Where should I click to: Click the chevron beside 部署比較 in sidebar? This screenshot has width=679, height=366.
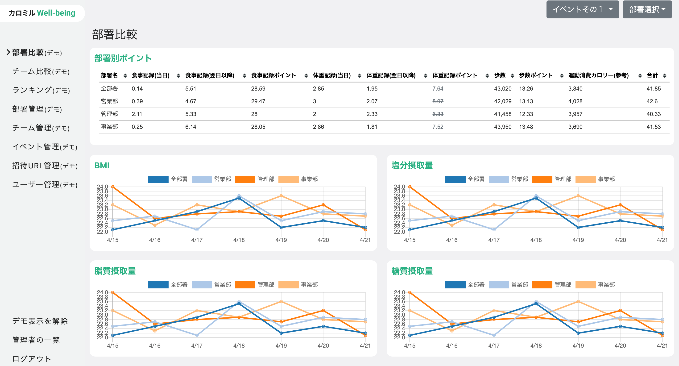pyautogui.click(x=8, y=52)
